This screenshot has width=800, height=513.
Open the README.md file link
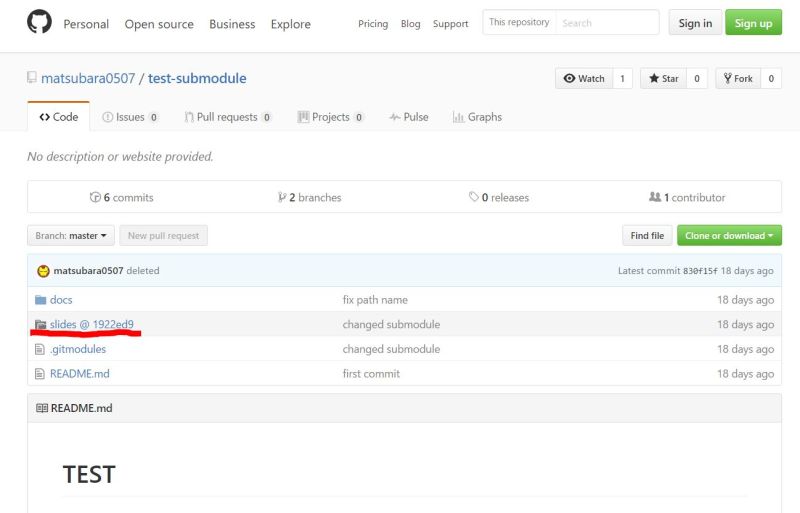pyautogui.click(x=80, y=374)
